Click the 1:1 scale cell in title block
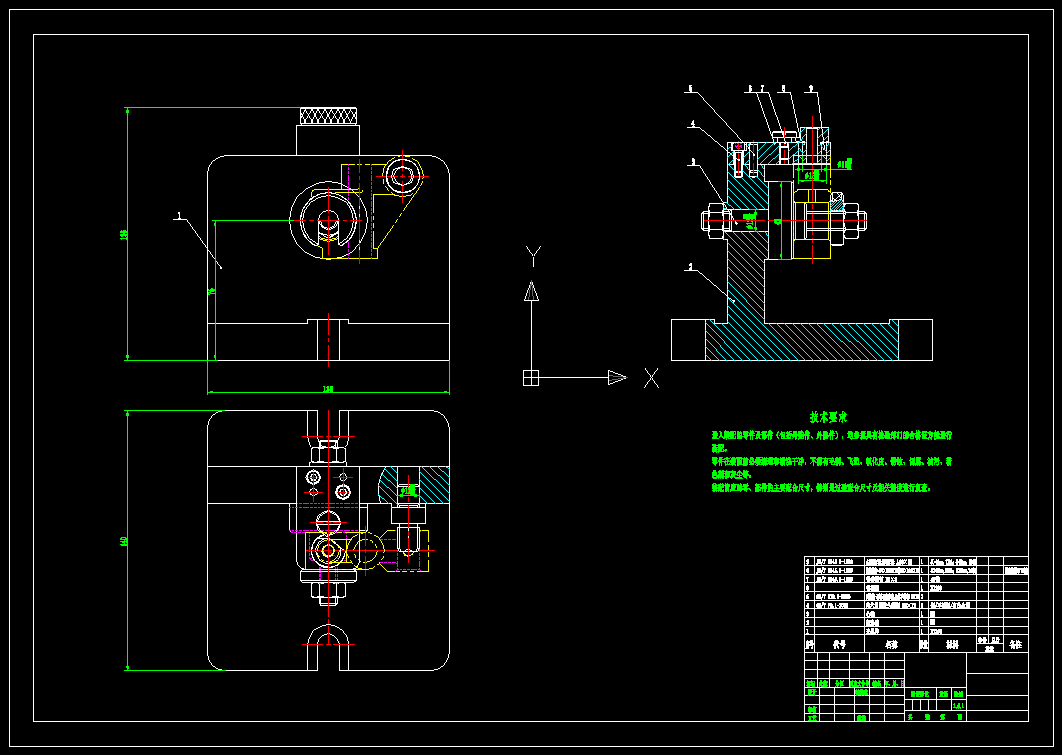This screenshot has width=1062, height=755. [x=959, y=706]
